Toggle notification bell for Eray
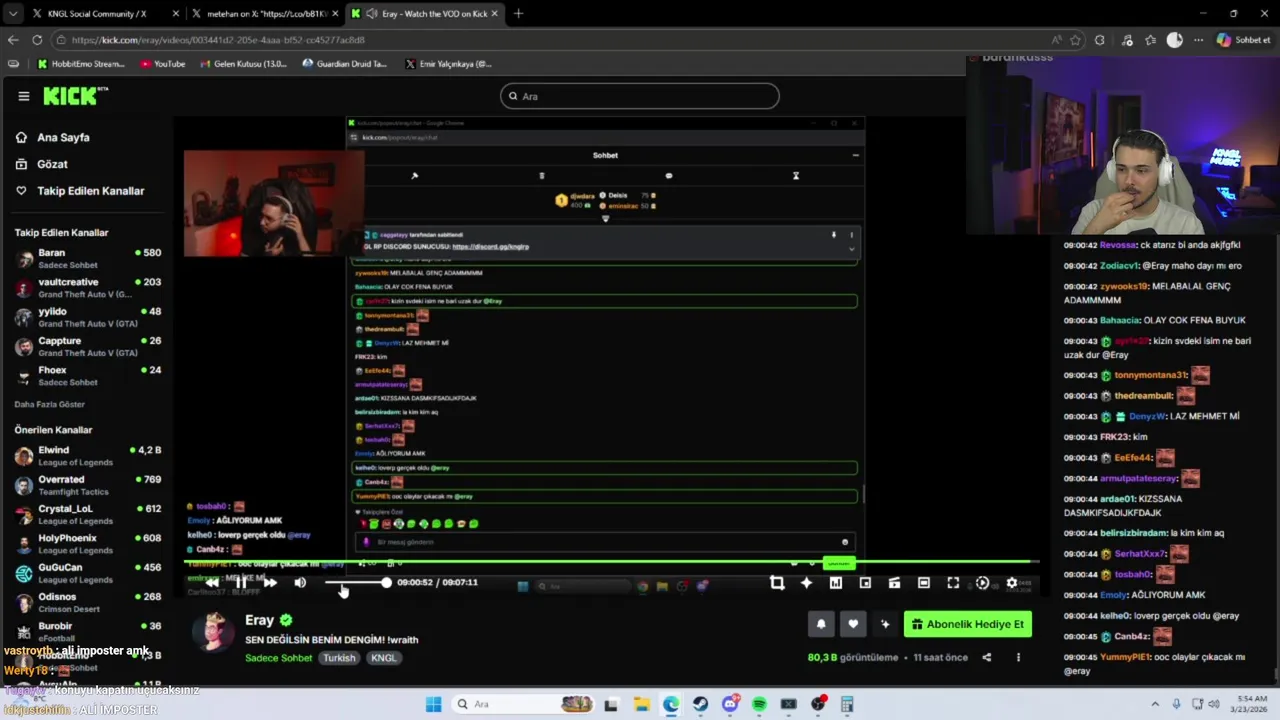 pyautogui.click(x=821, y=624)
